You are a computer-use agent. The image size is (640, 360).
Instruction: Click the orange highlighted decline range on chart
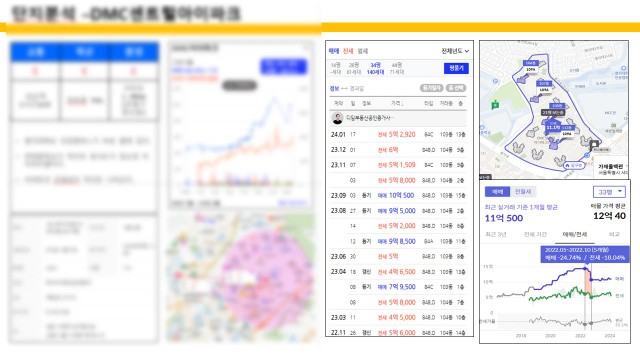tap(588, 281)
